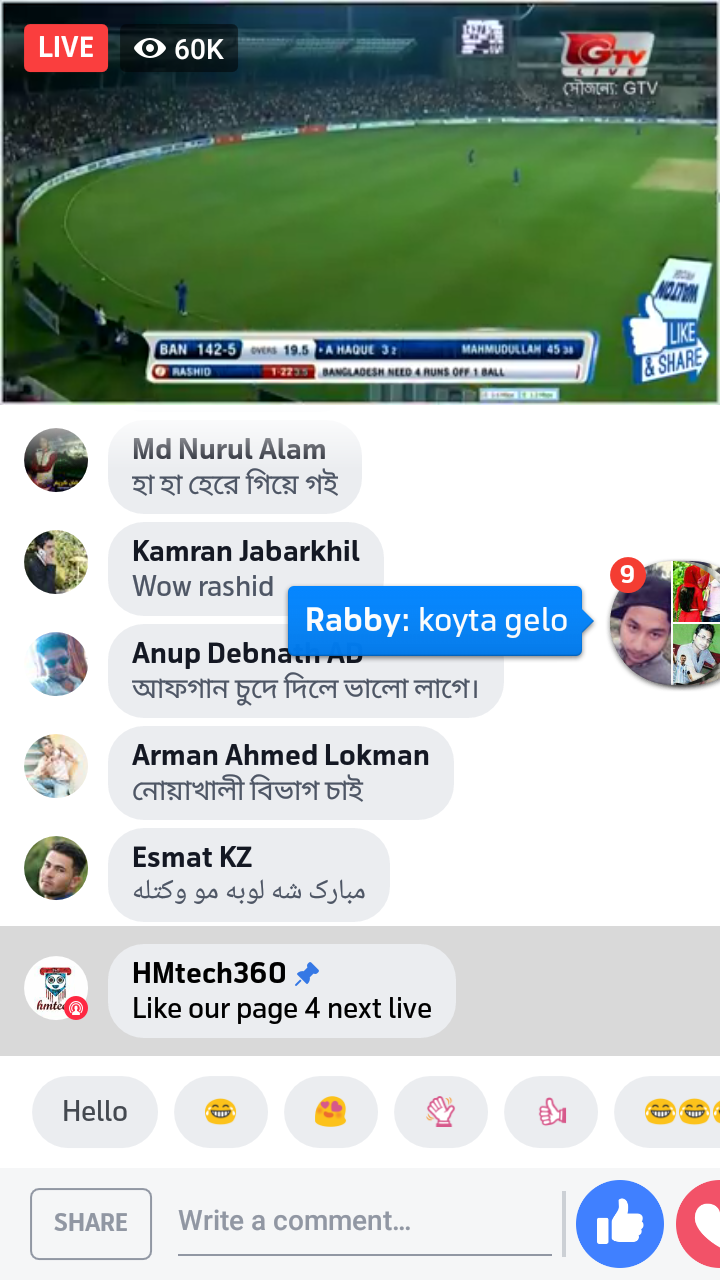Tap Esmat KZ's comment

coord(249,875)
